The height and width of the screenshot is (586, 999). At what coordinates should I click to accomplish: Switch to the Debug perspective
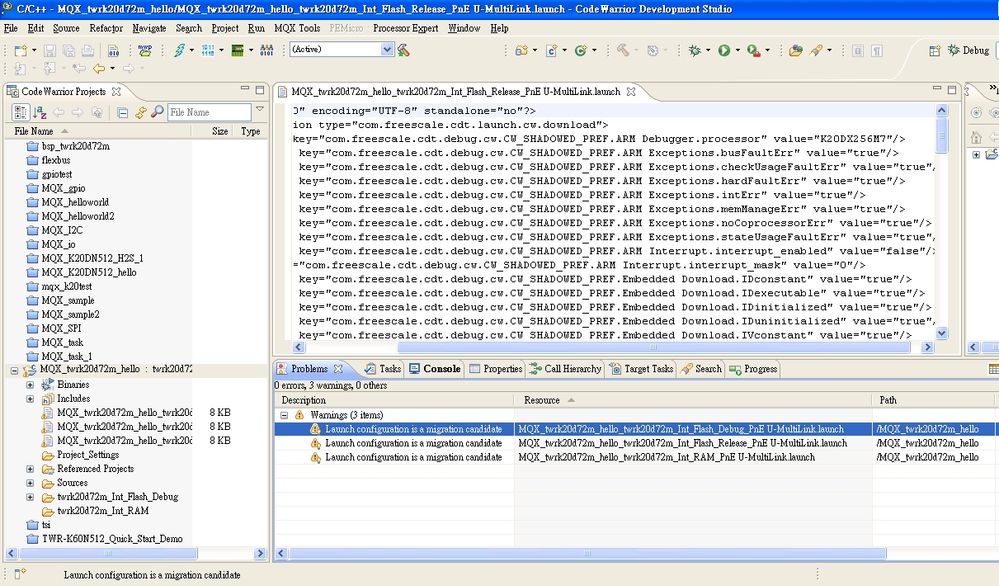(968, 50)
